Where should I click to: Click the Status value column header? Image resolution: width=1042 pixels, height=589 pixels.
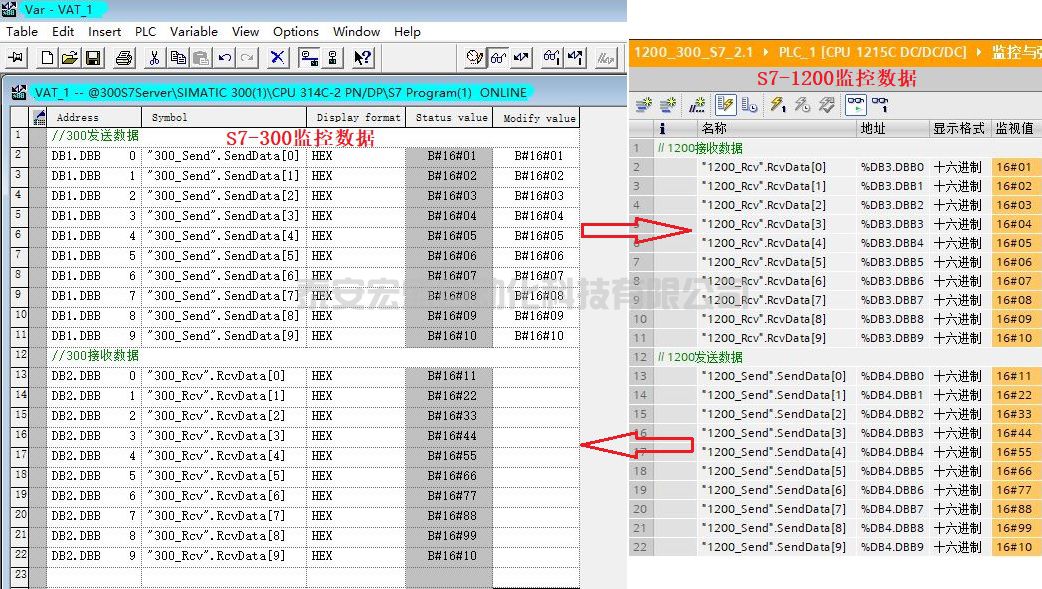tap(451, 117)
